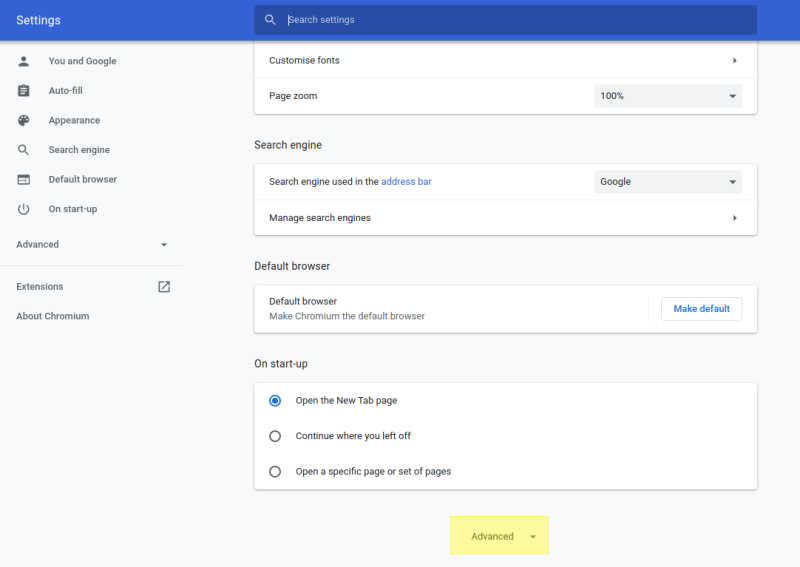800x567 pixels.
Task: Select the Open the New Tab page radio button
Action: (275, 401)
